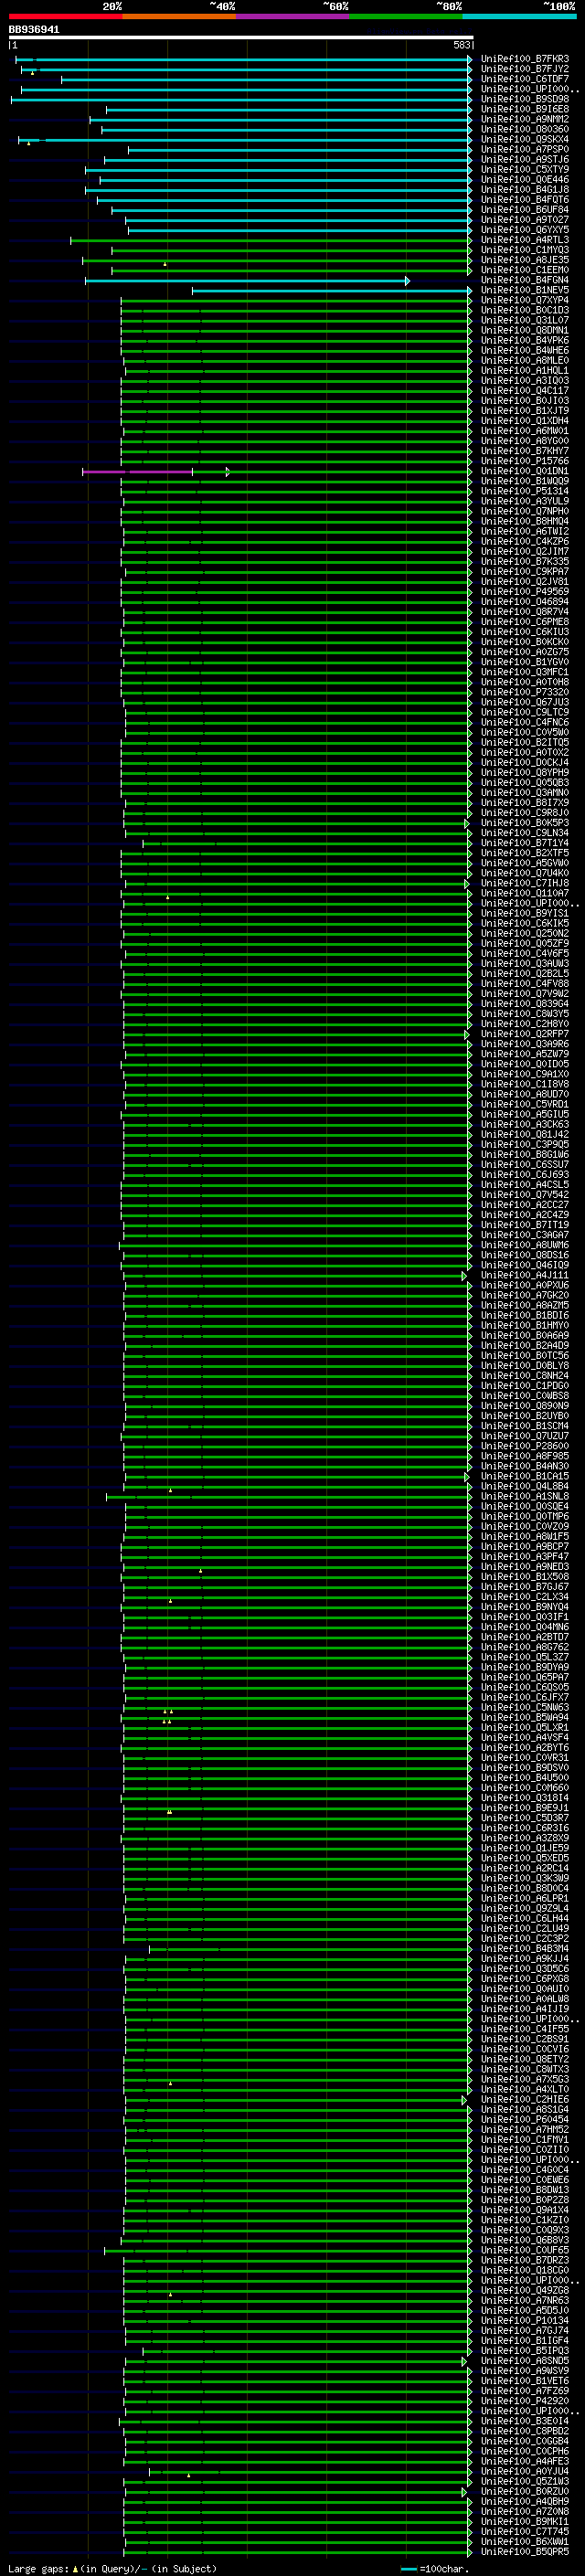585x2576 pixels.
Task: Click the white query sequence ruler bar
Action: [x=241, y=38]
